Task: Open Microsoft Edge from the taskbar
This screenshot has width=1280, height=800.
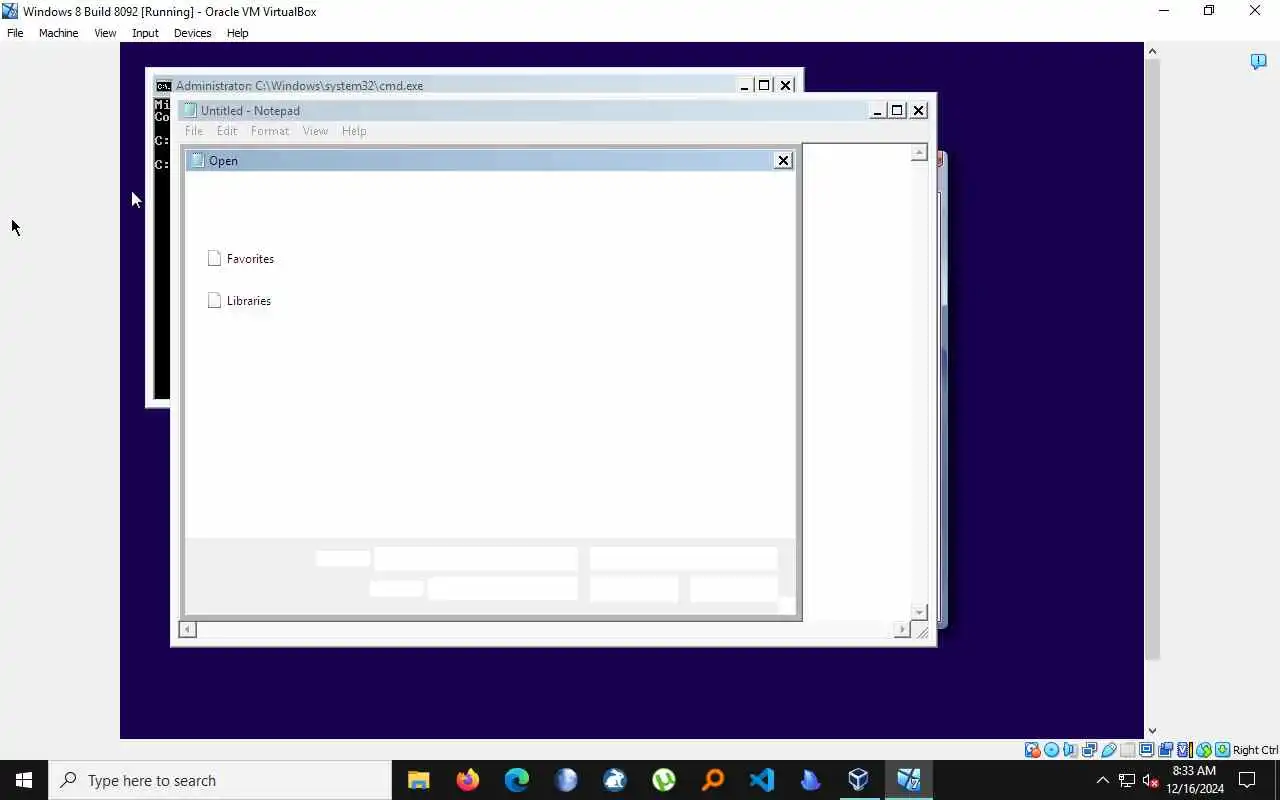Action: tap(516, 780)
